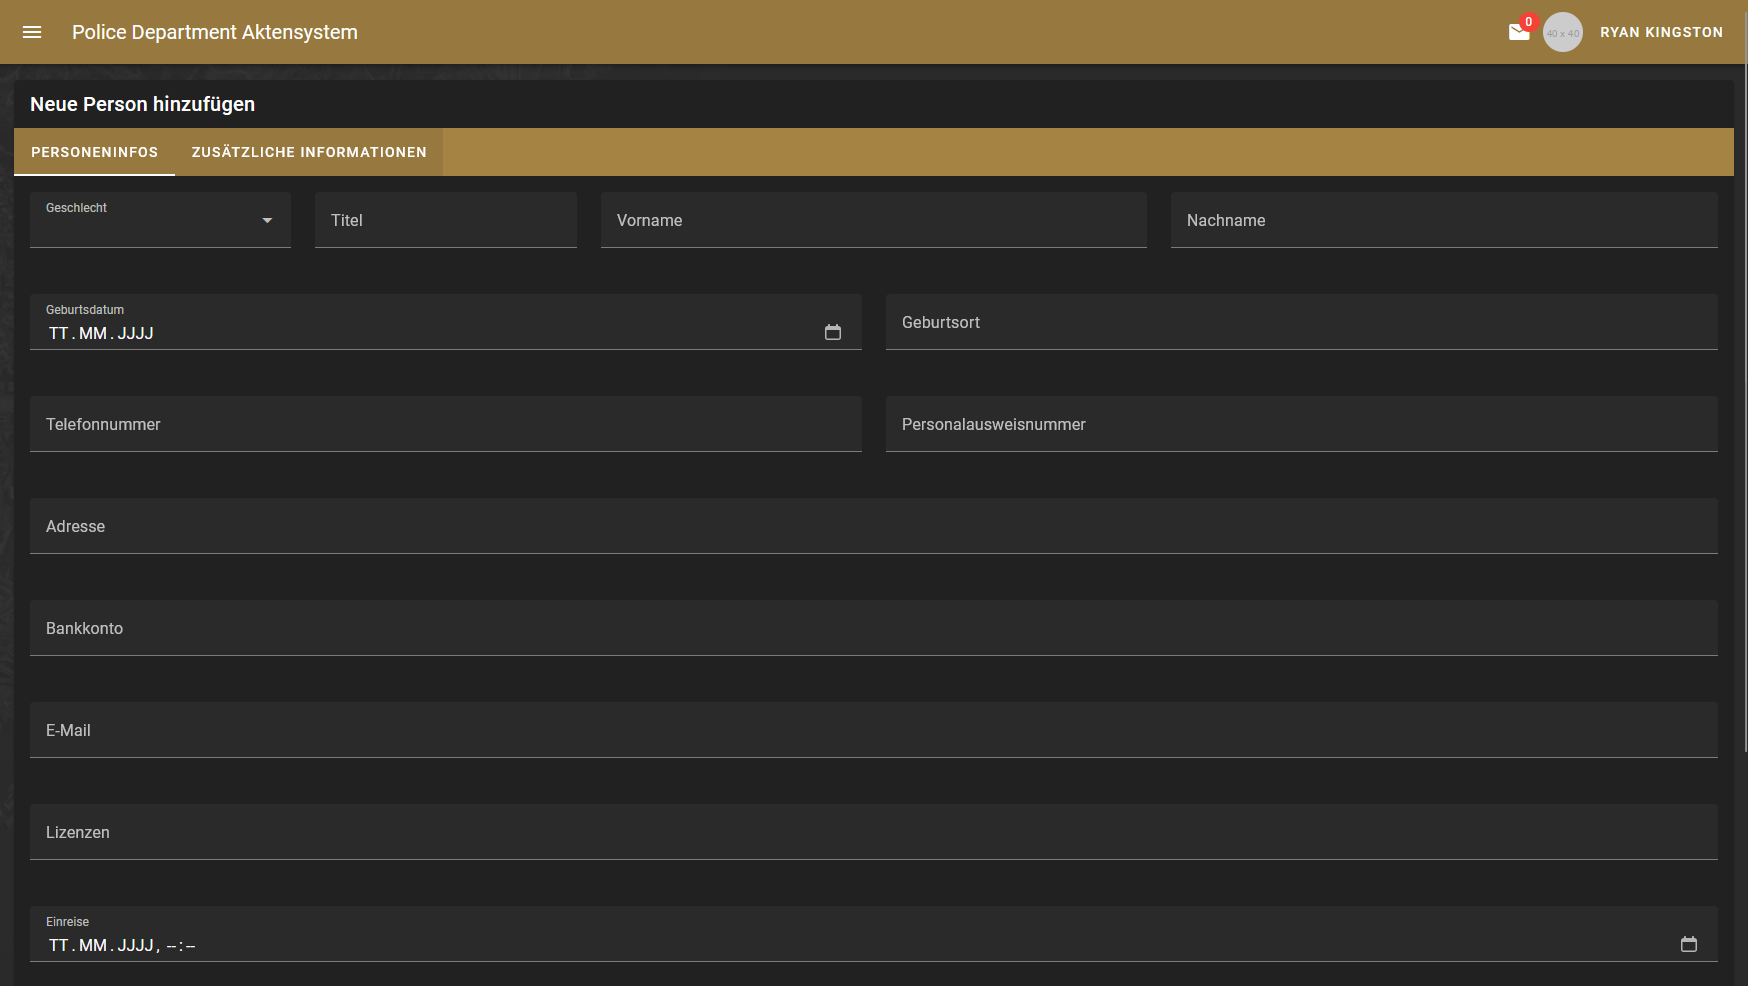
Task: Click the unread messages badge showing 0
Action: (x=1528, y=21)
